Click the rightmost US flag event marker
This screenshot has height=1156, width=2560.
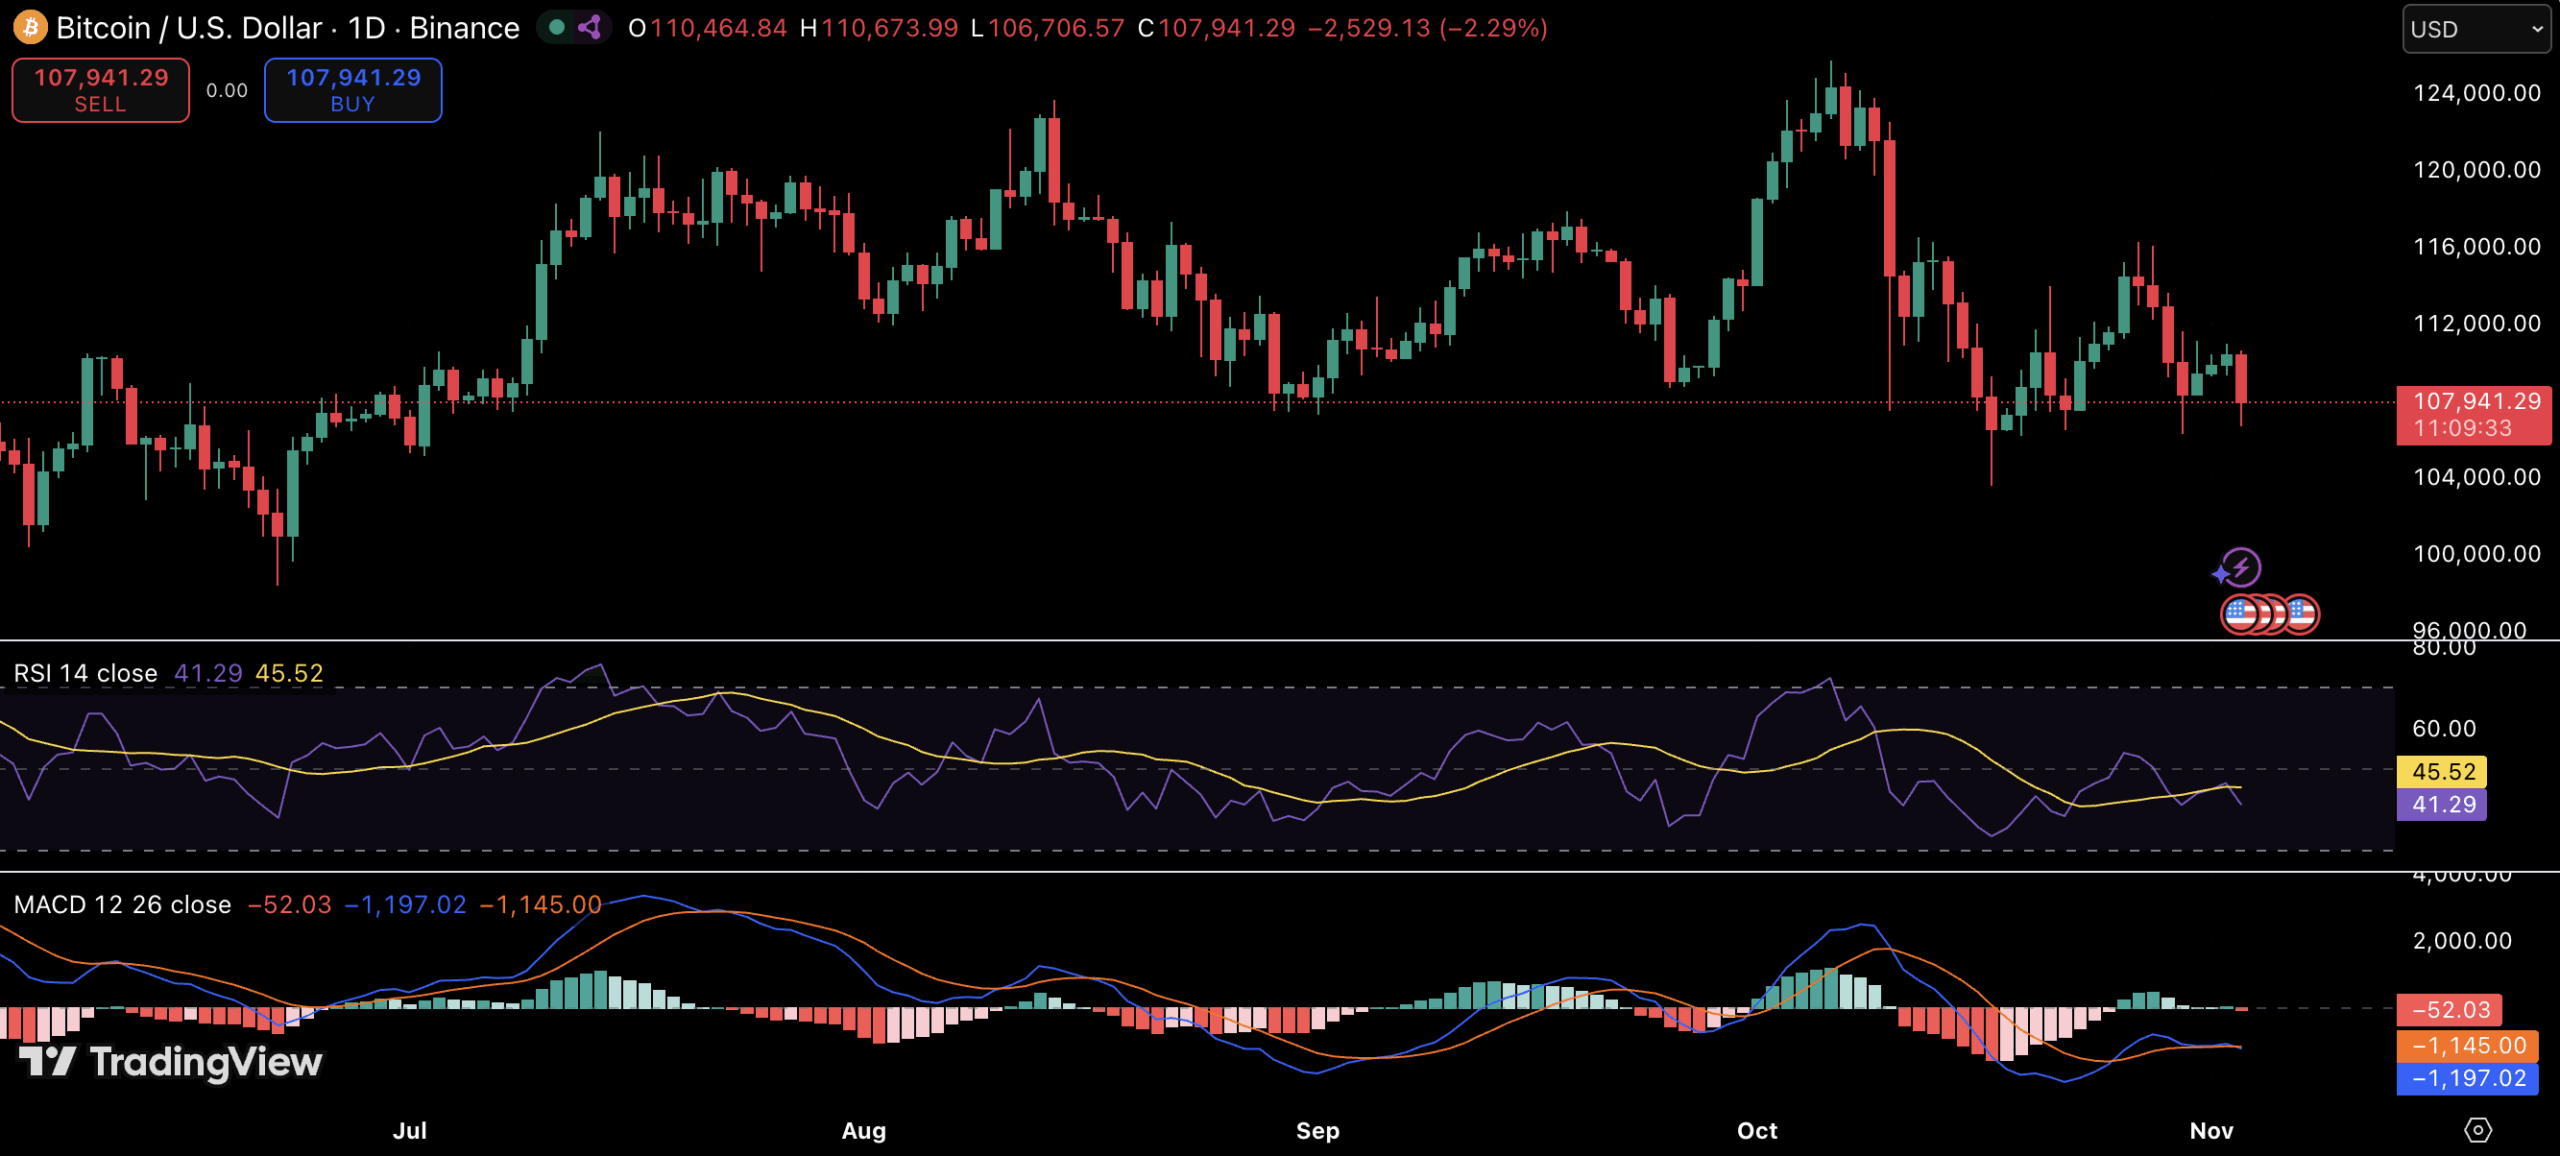[x=2301, y=614]
